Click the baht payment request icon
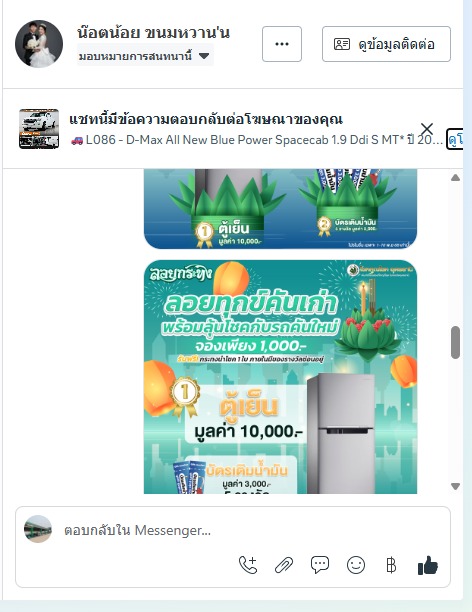The image size is (472, 612). click(x=391, y=565)
